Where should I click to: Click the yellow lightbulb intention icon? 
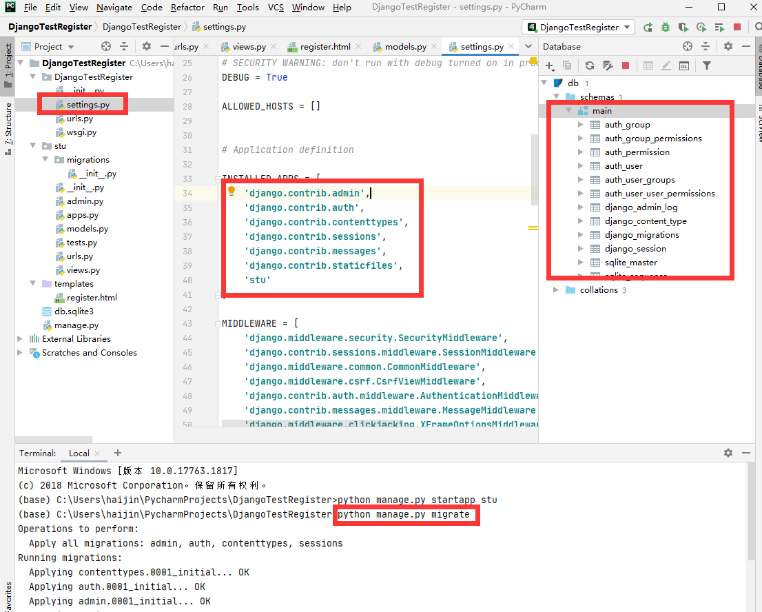click(x=231, y=191)
